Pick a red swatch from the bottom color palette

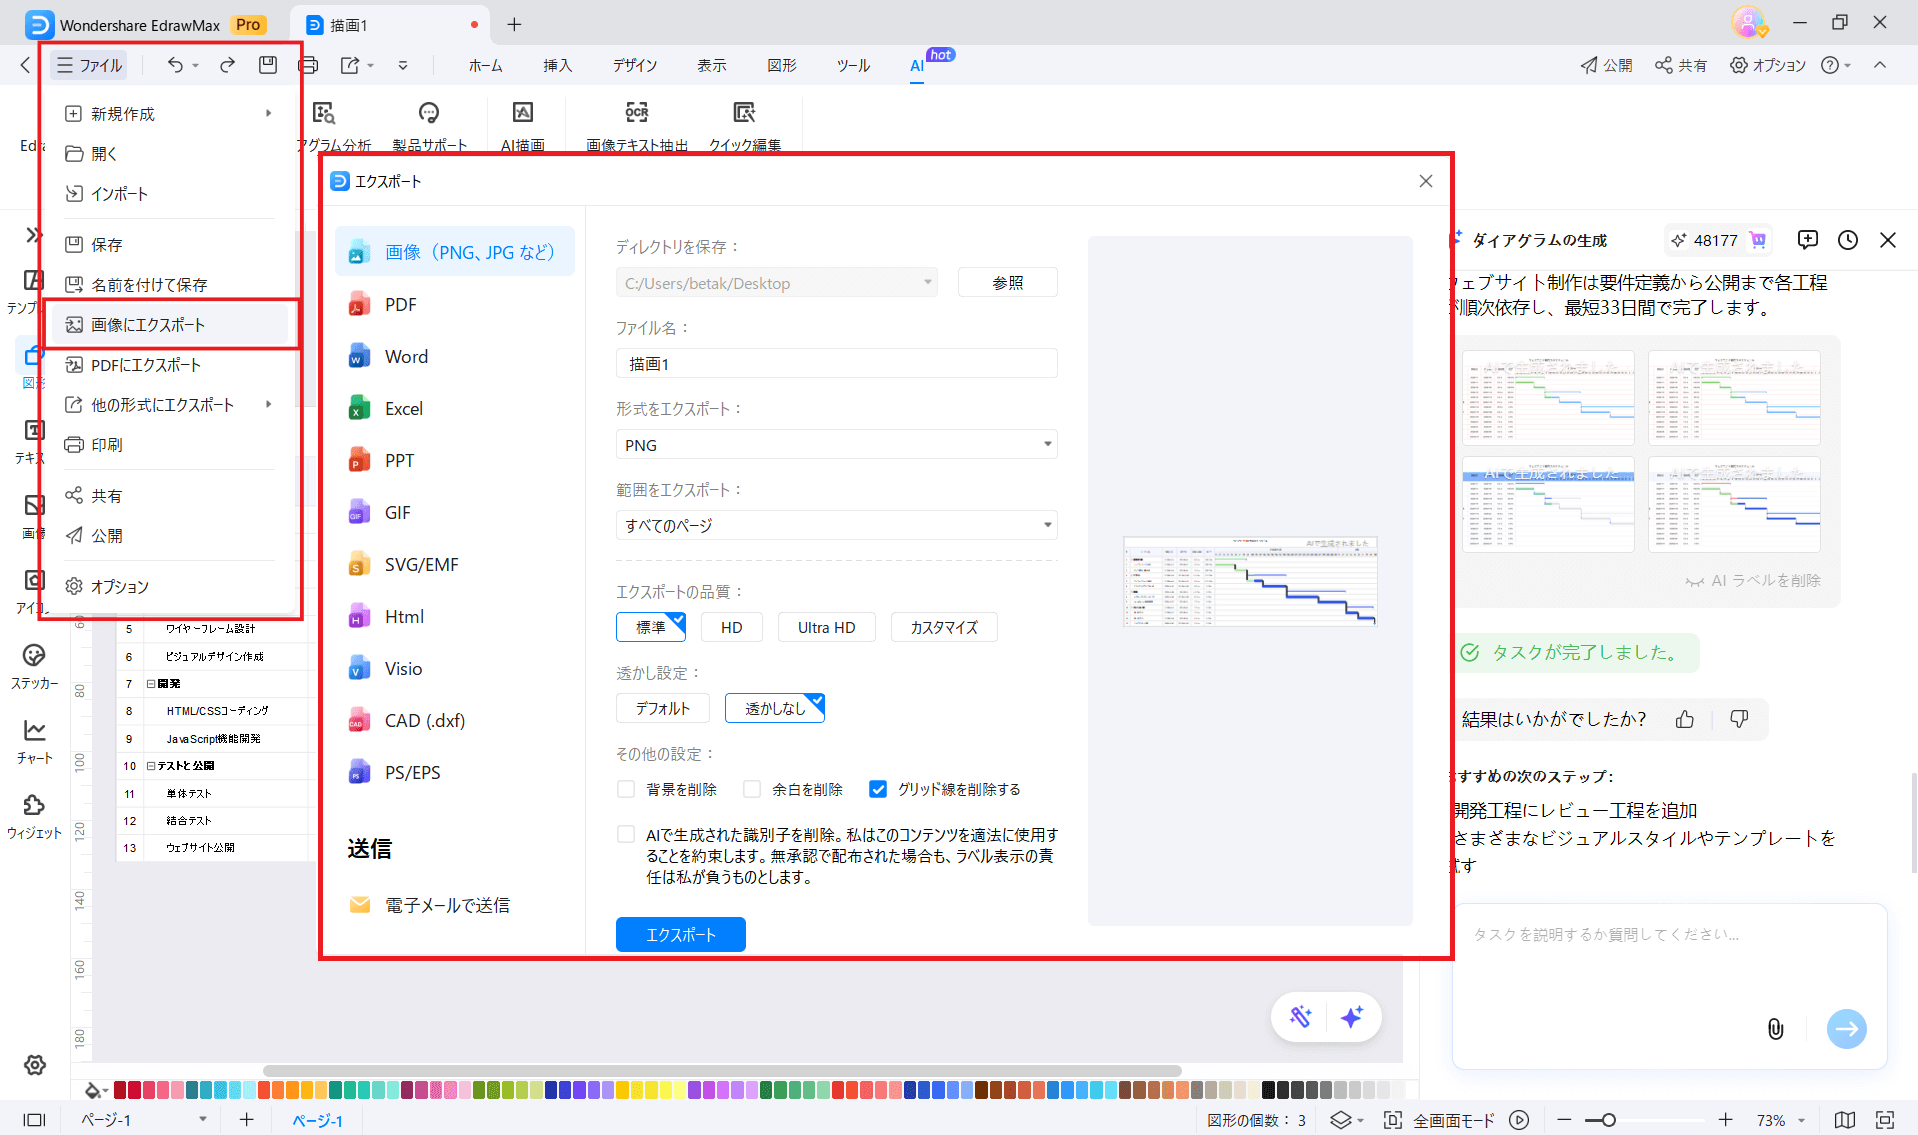tap(119, 1090)
